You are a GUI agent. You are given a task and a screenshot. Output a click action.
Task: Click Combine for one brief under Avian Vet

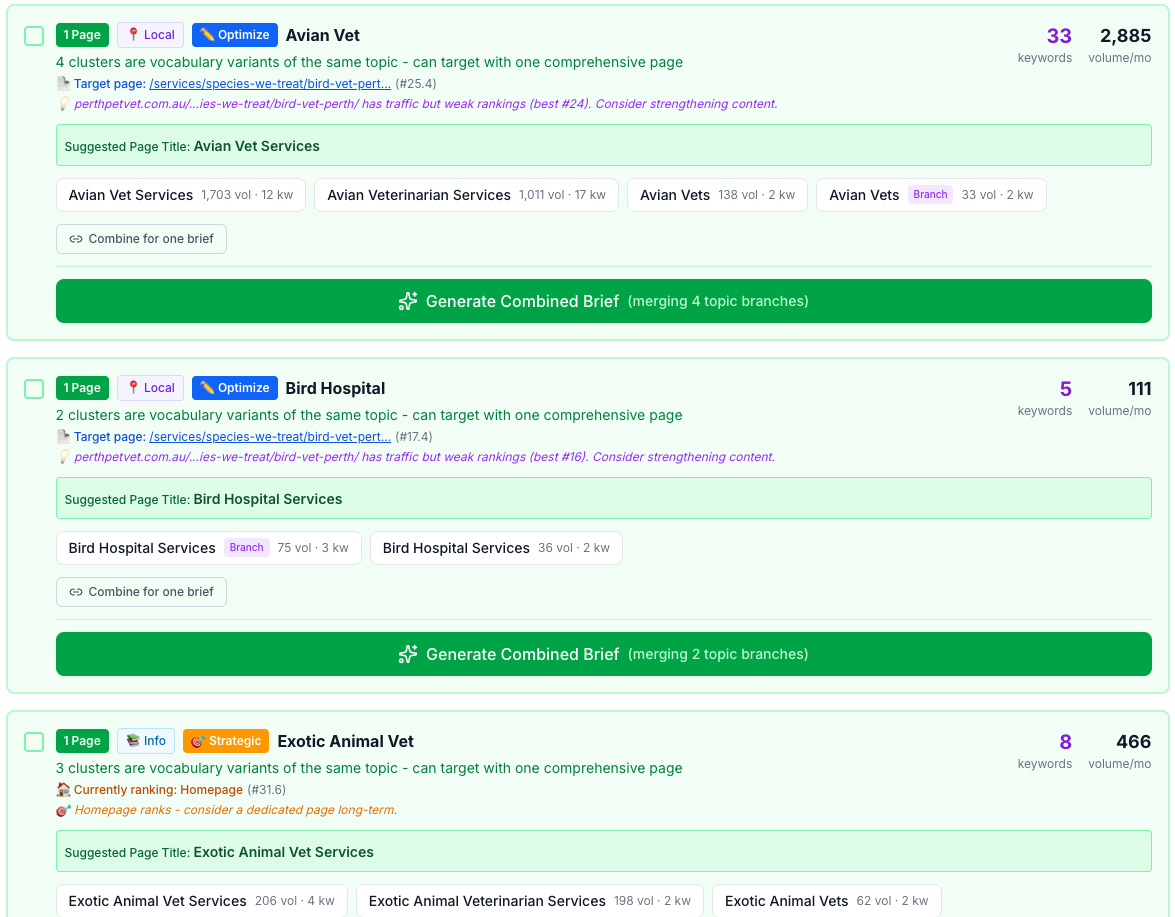pyautogui.click(x=141, y=239)
